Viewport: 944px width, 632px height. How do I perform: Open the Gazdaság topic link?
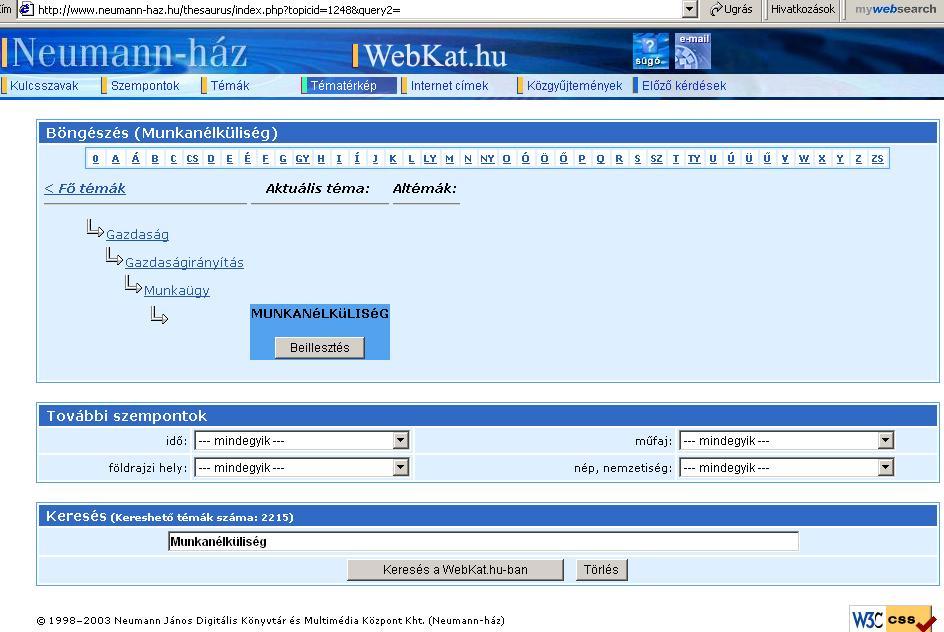[137, 235]
